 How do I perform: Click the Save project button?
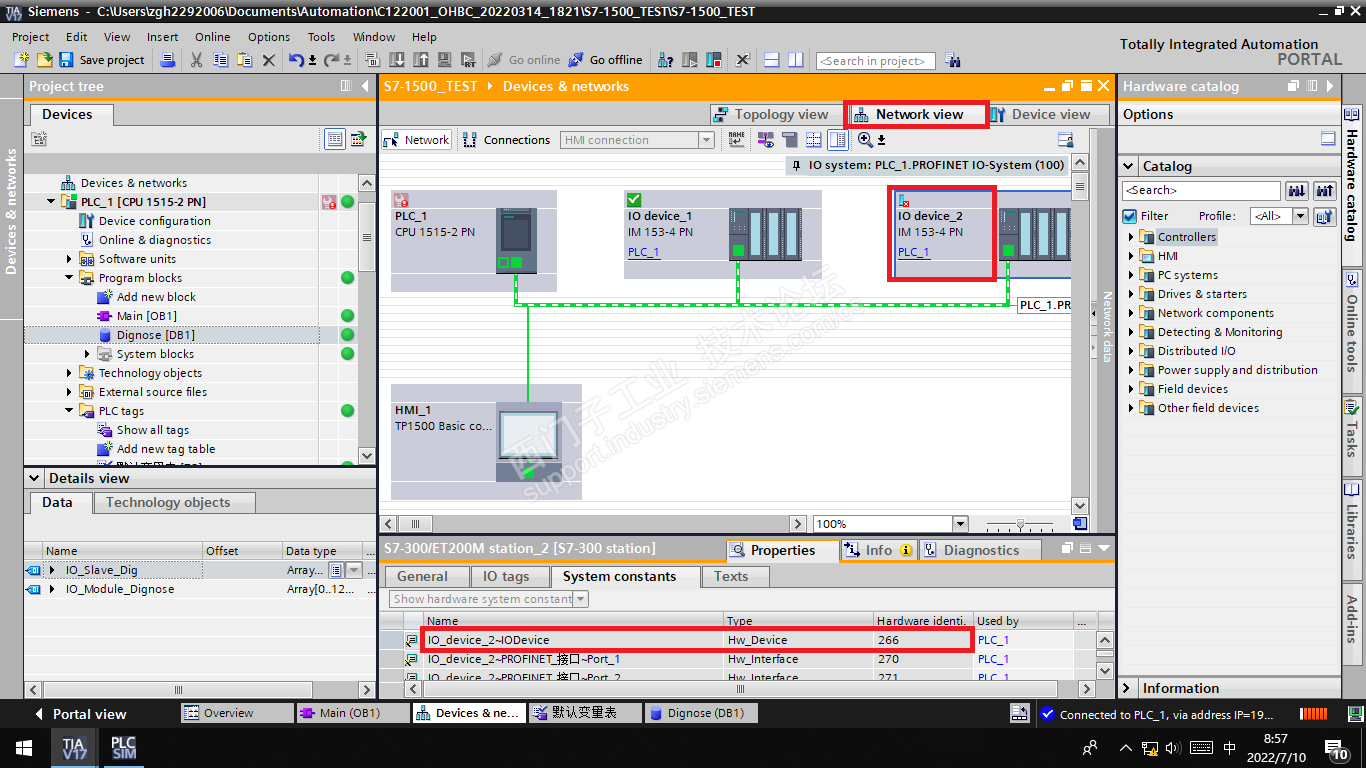click(103, 60)
